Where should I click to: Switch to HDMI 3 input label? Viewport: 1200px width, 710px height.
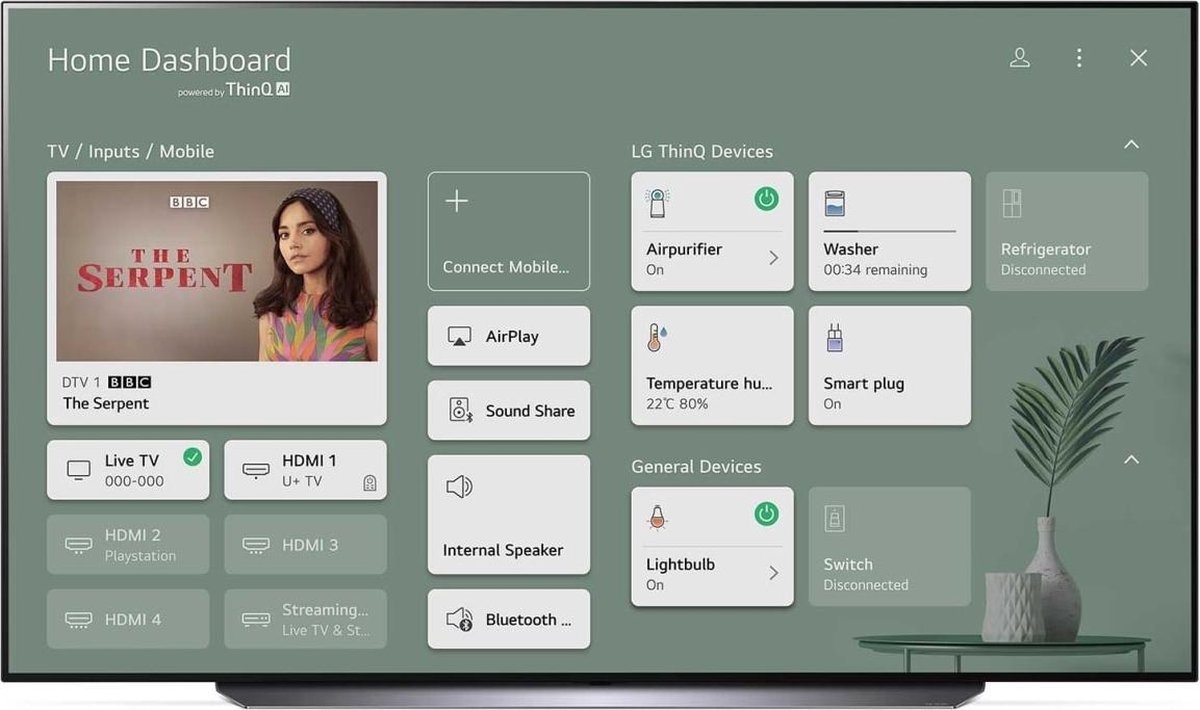(310, 545)
